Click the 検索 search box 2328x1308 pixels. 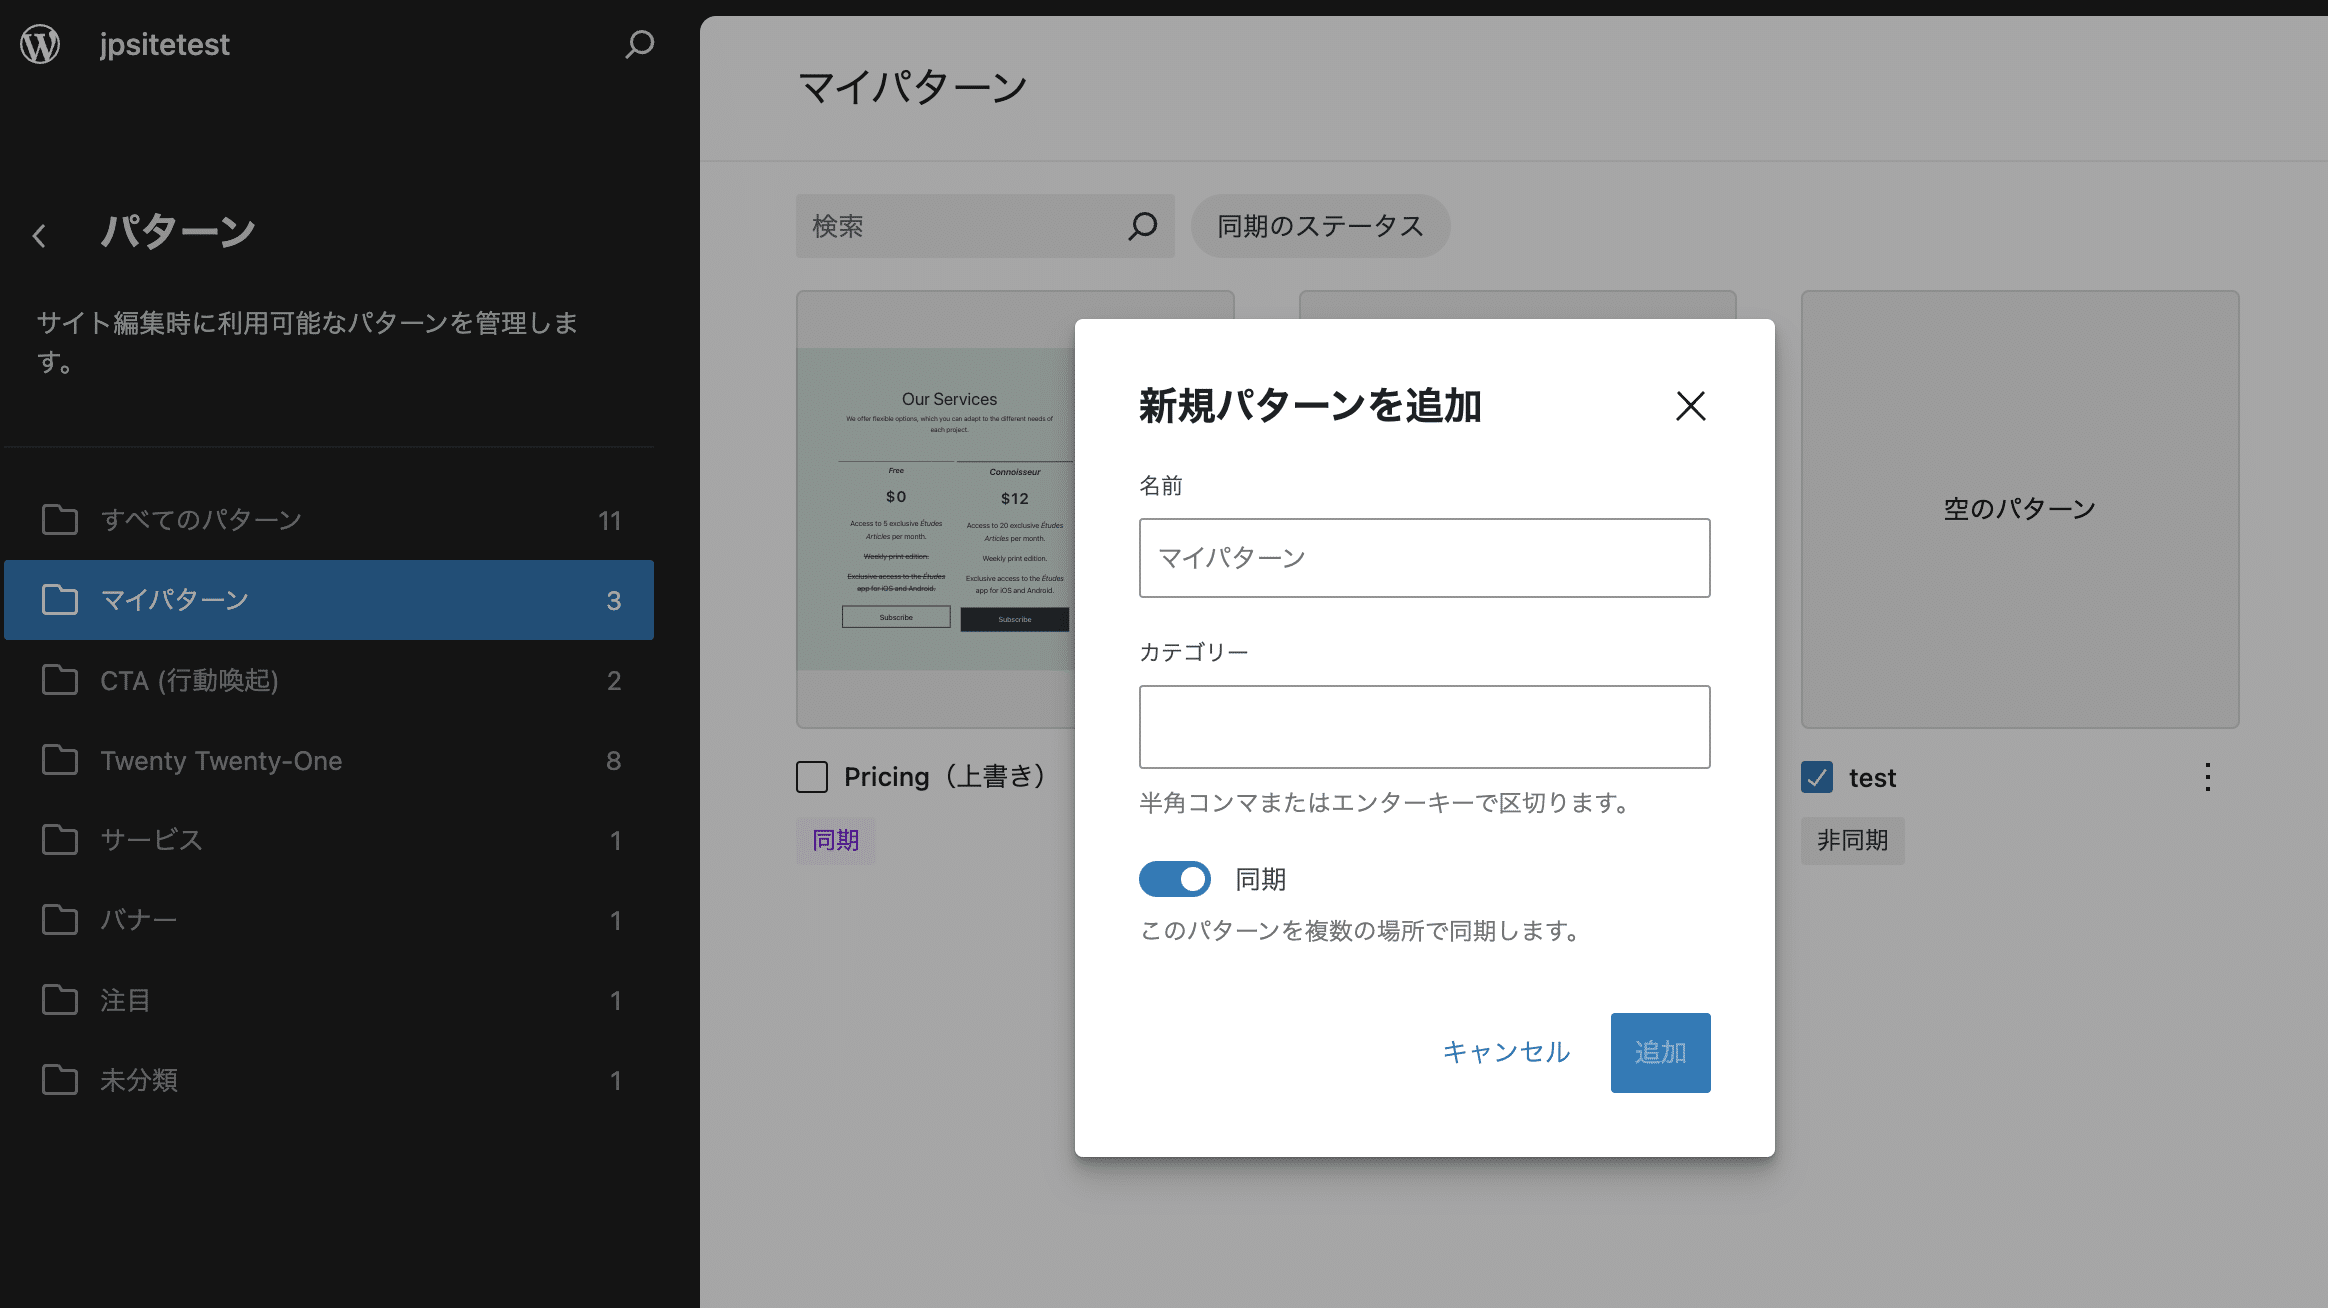[x=985, y=226]
